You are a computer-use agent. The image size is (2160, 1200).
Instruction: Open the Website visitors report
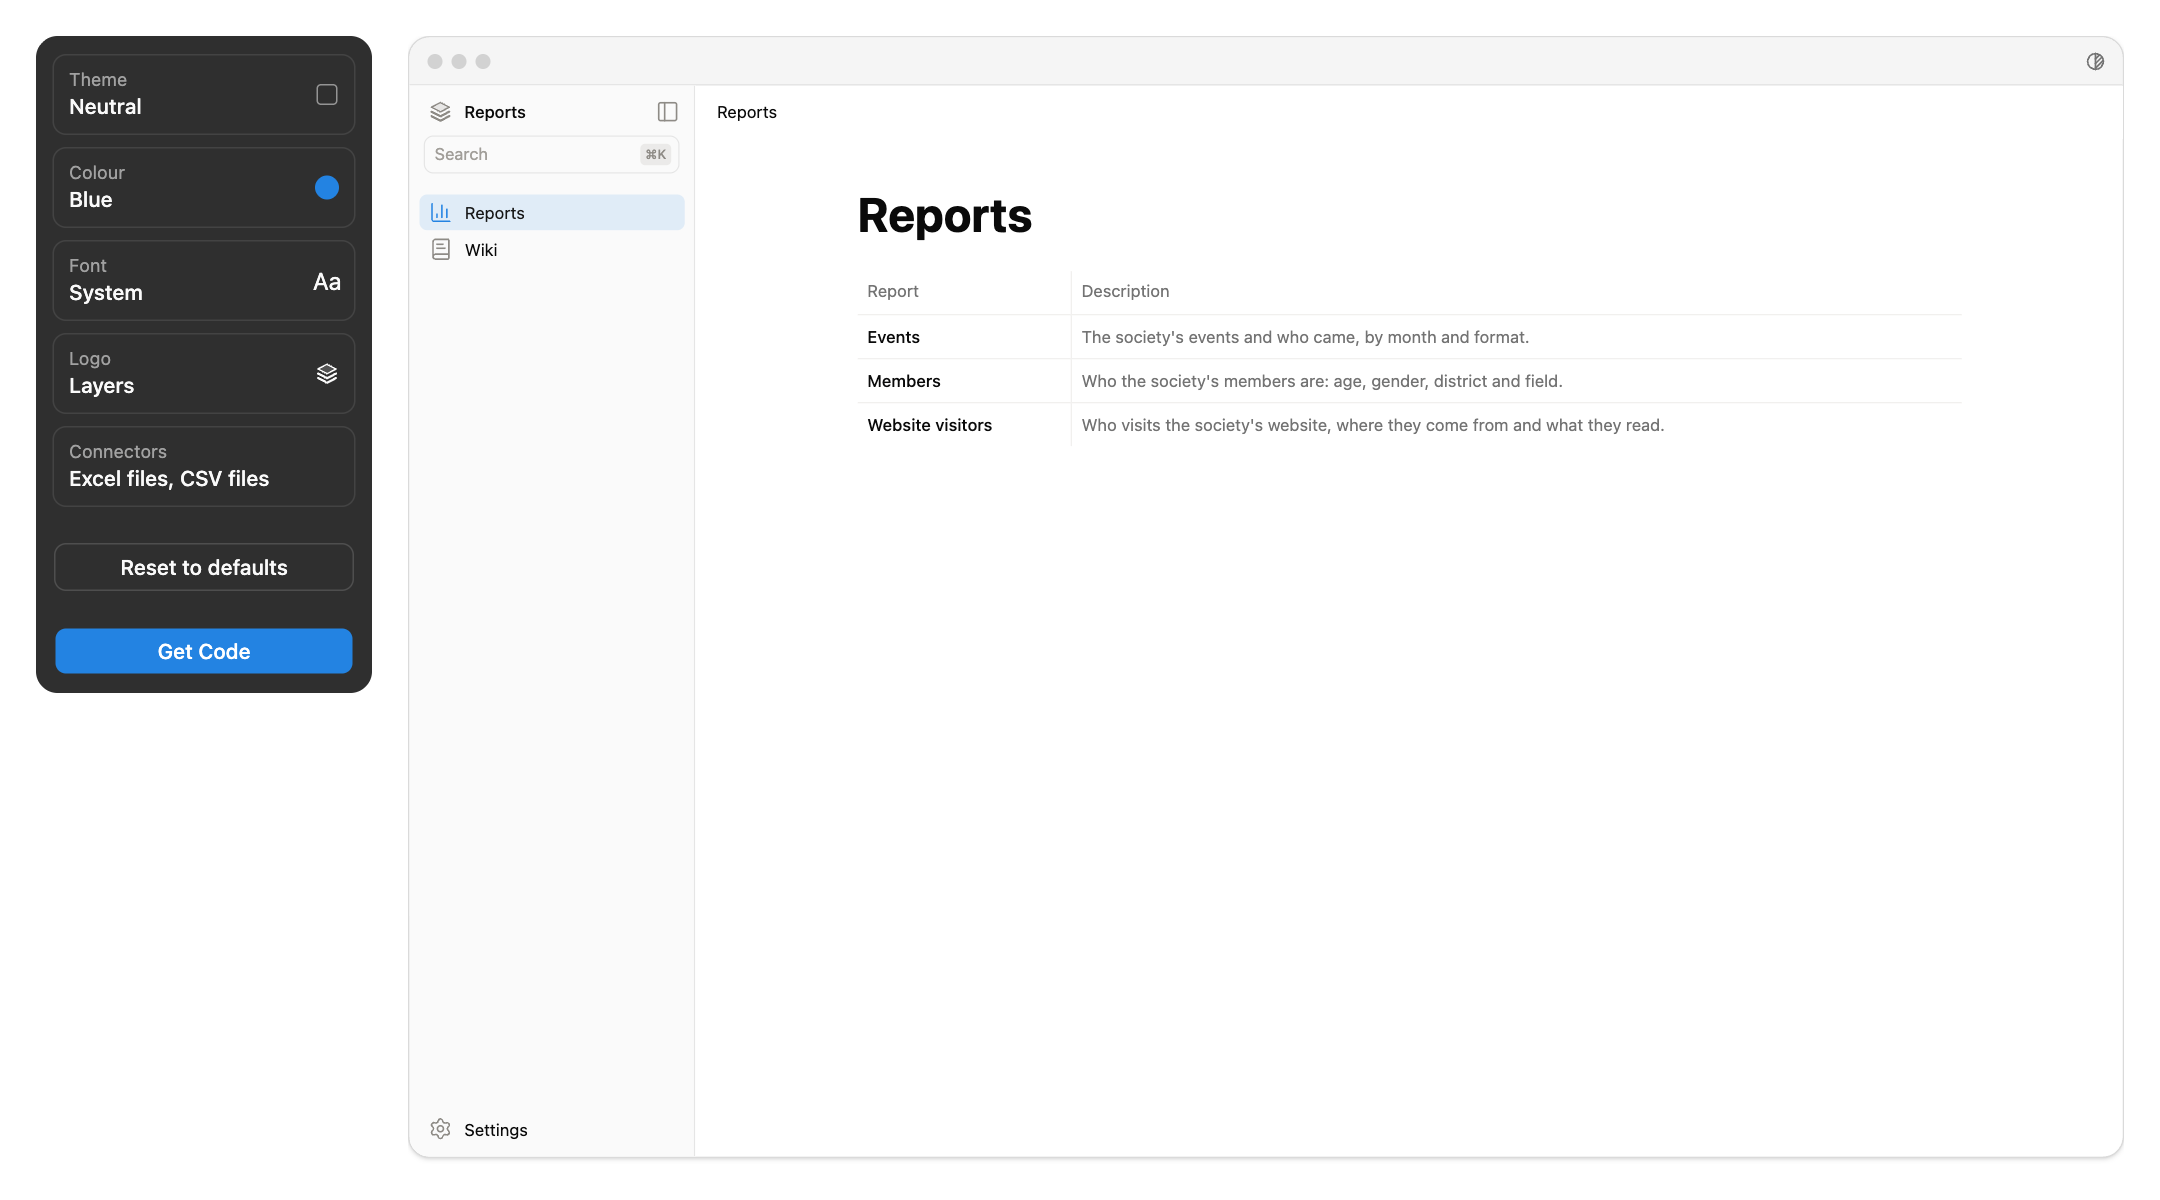pos(929,425)
